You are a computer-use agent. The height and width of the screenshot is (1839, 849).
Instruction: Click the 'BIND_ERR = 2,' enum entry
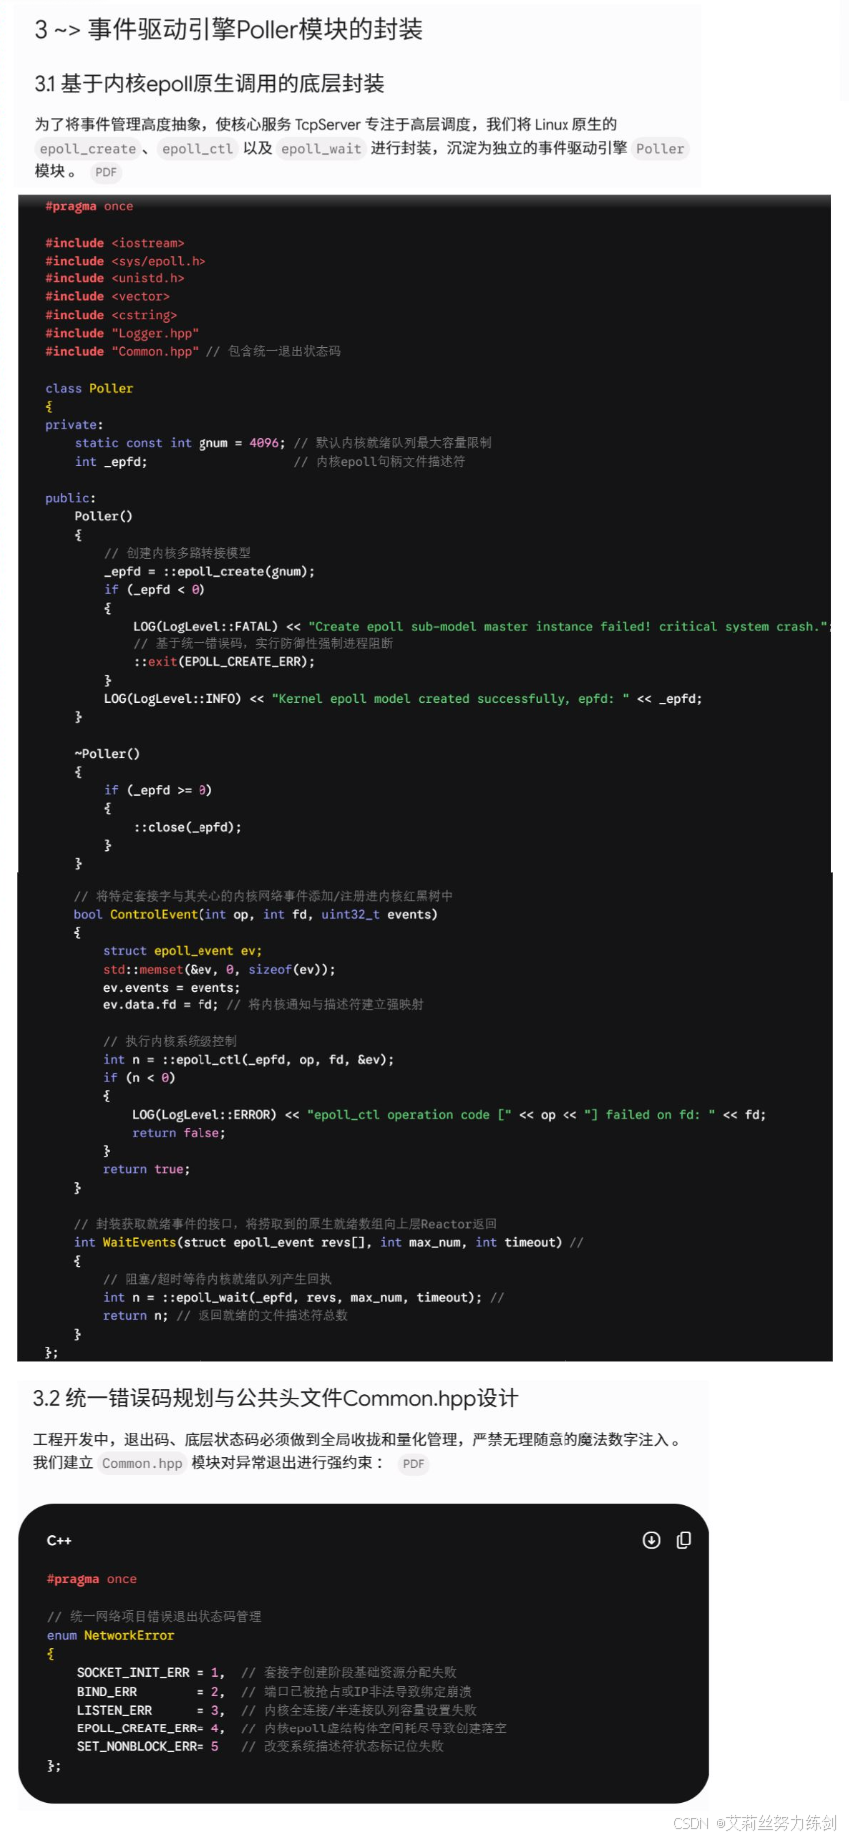coord(151,1692)
